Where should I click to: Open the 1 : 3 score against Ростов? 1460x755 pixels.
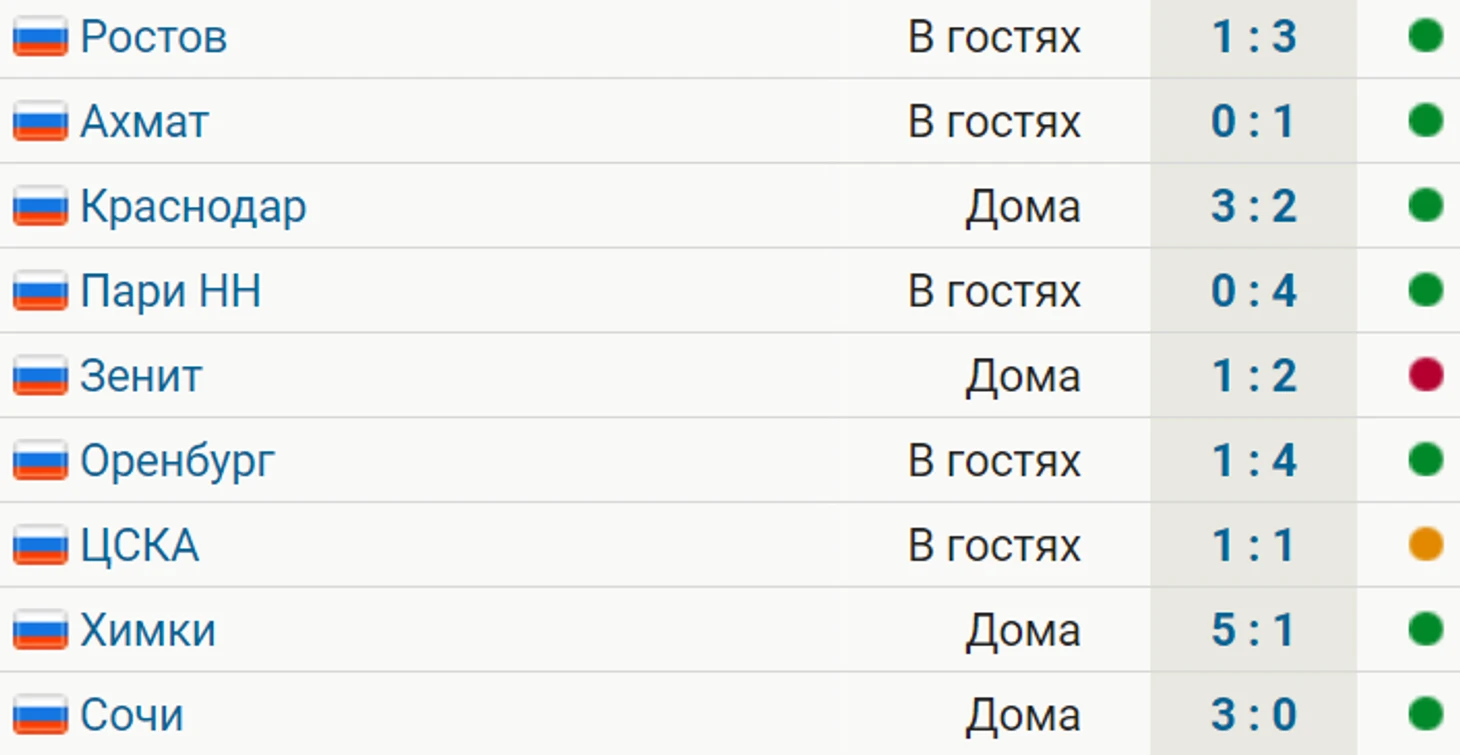(x=1254, y=37)
